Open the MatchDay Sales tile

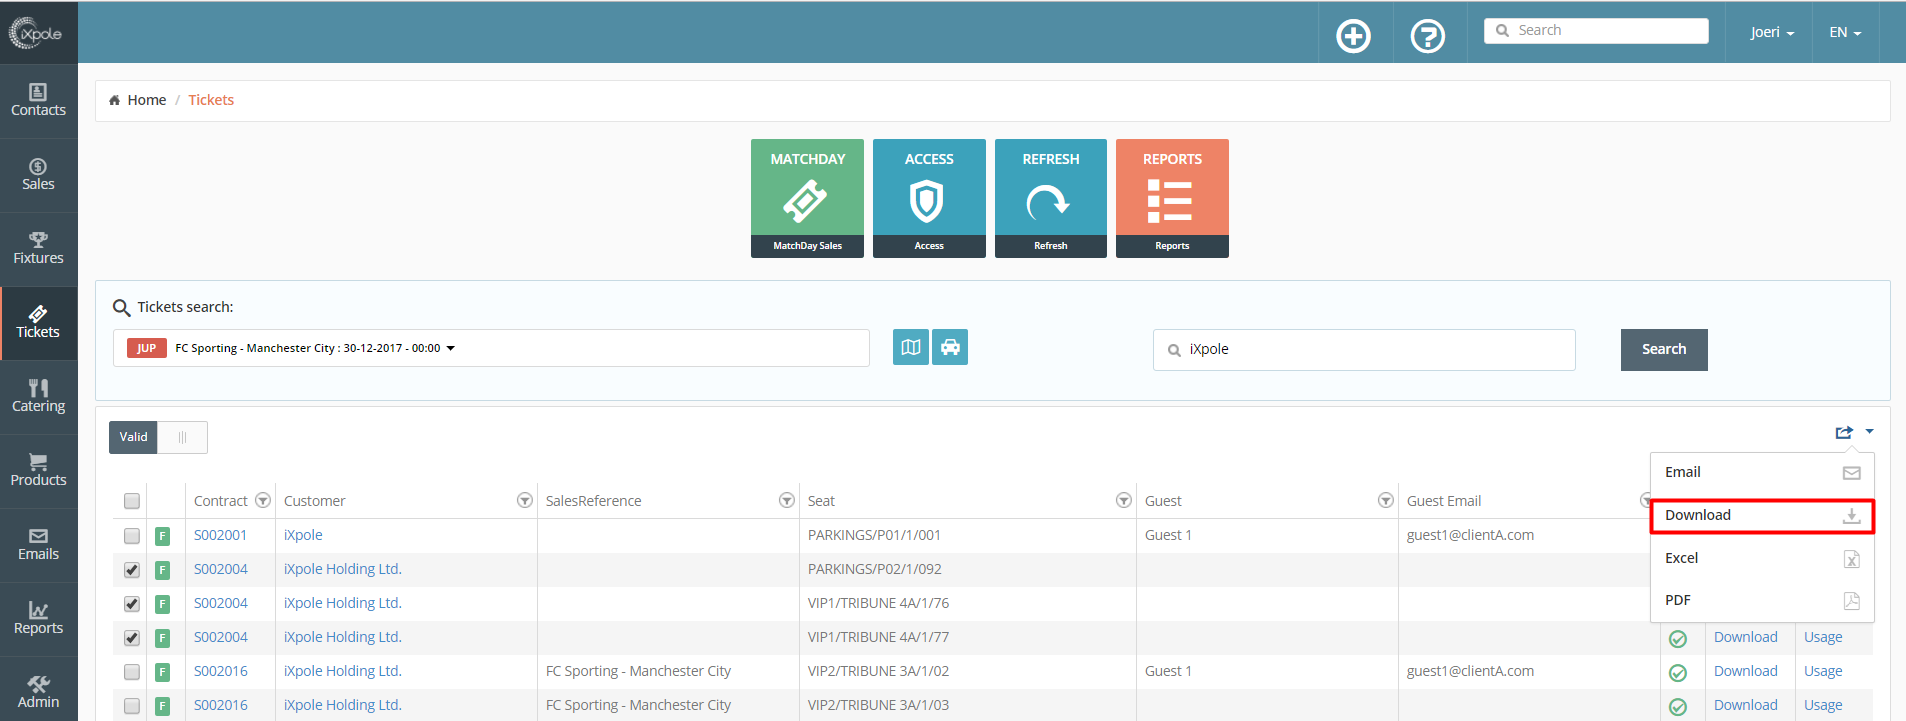point(807,198)
